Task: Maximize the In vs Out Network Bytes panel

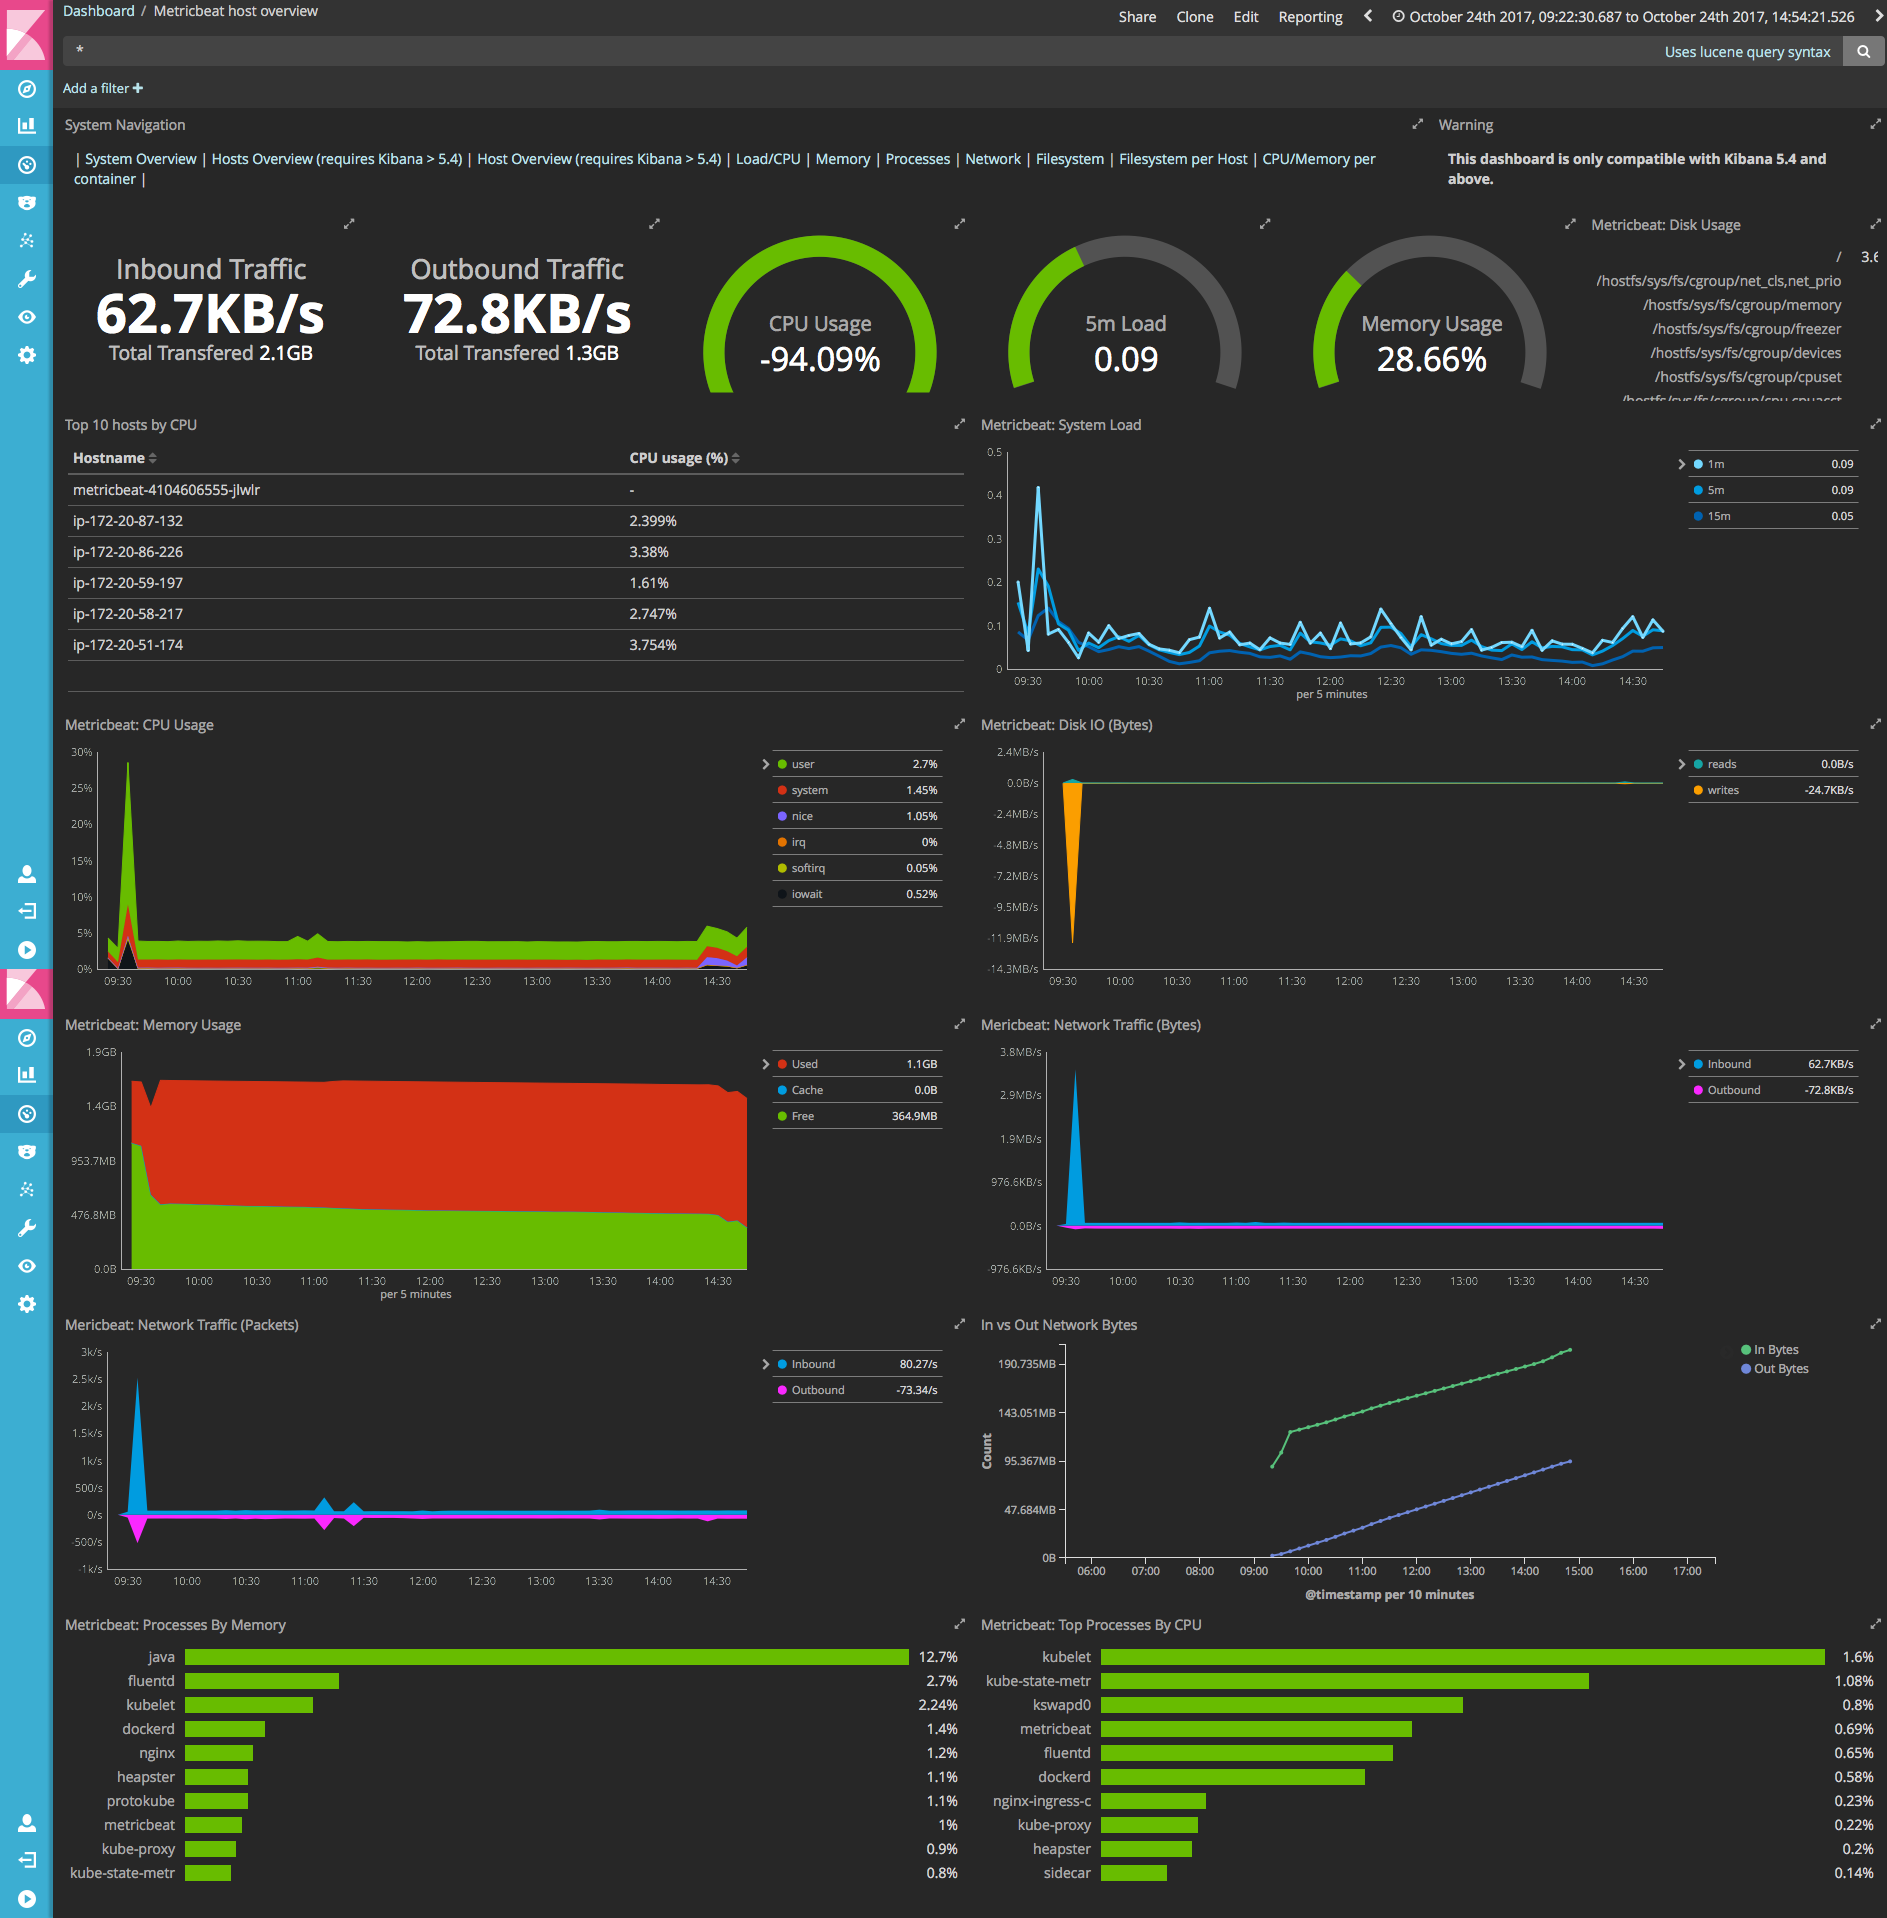Action: pos(1875,1324)
